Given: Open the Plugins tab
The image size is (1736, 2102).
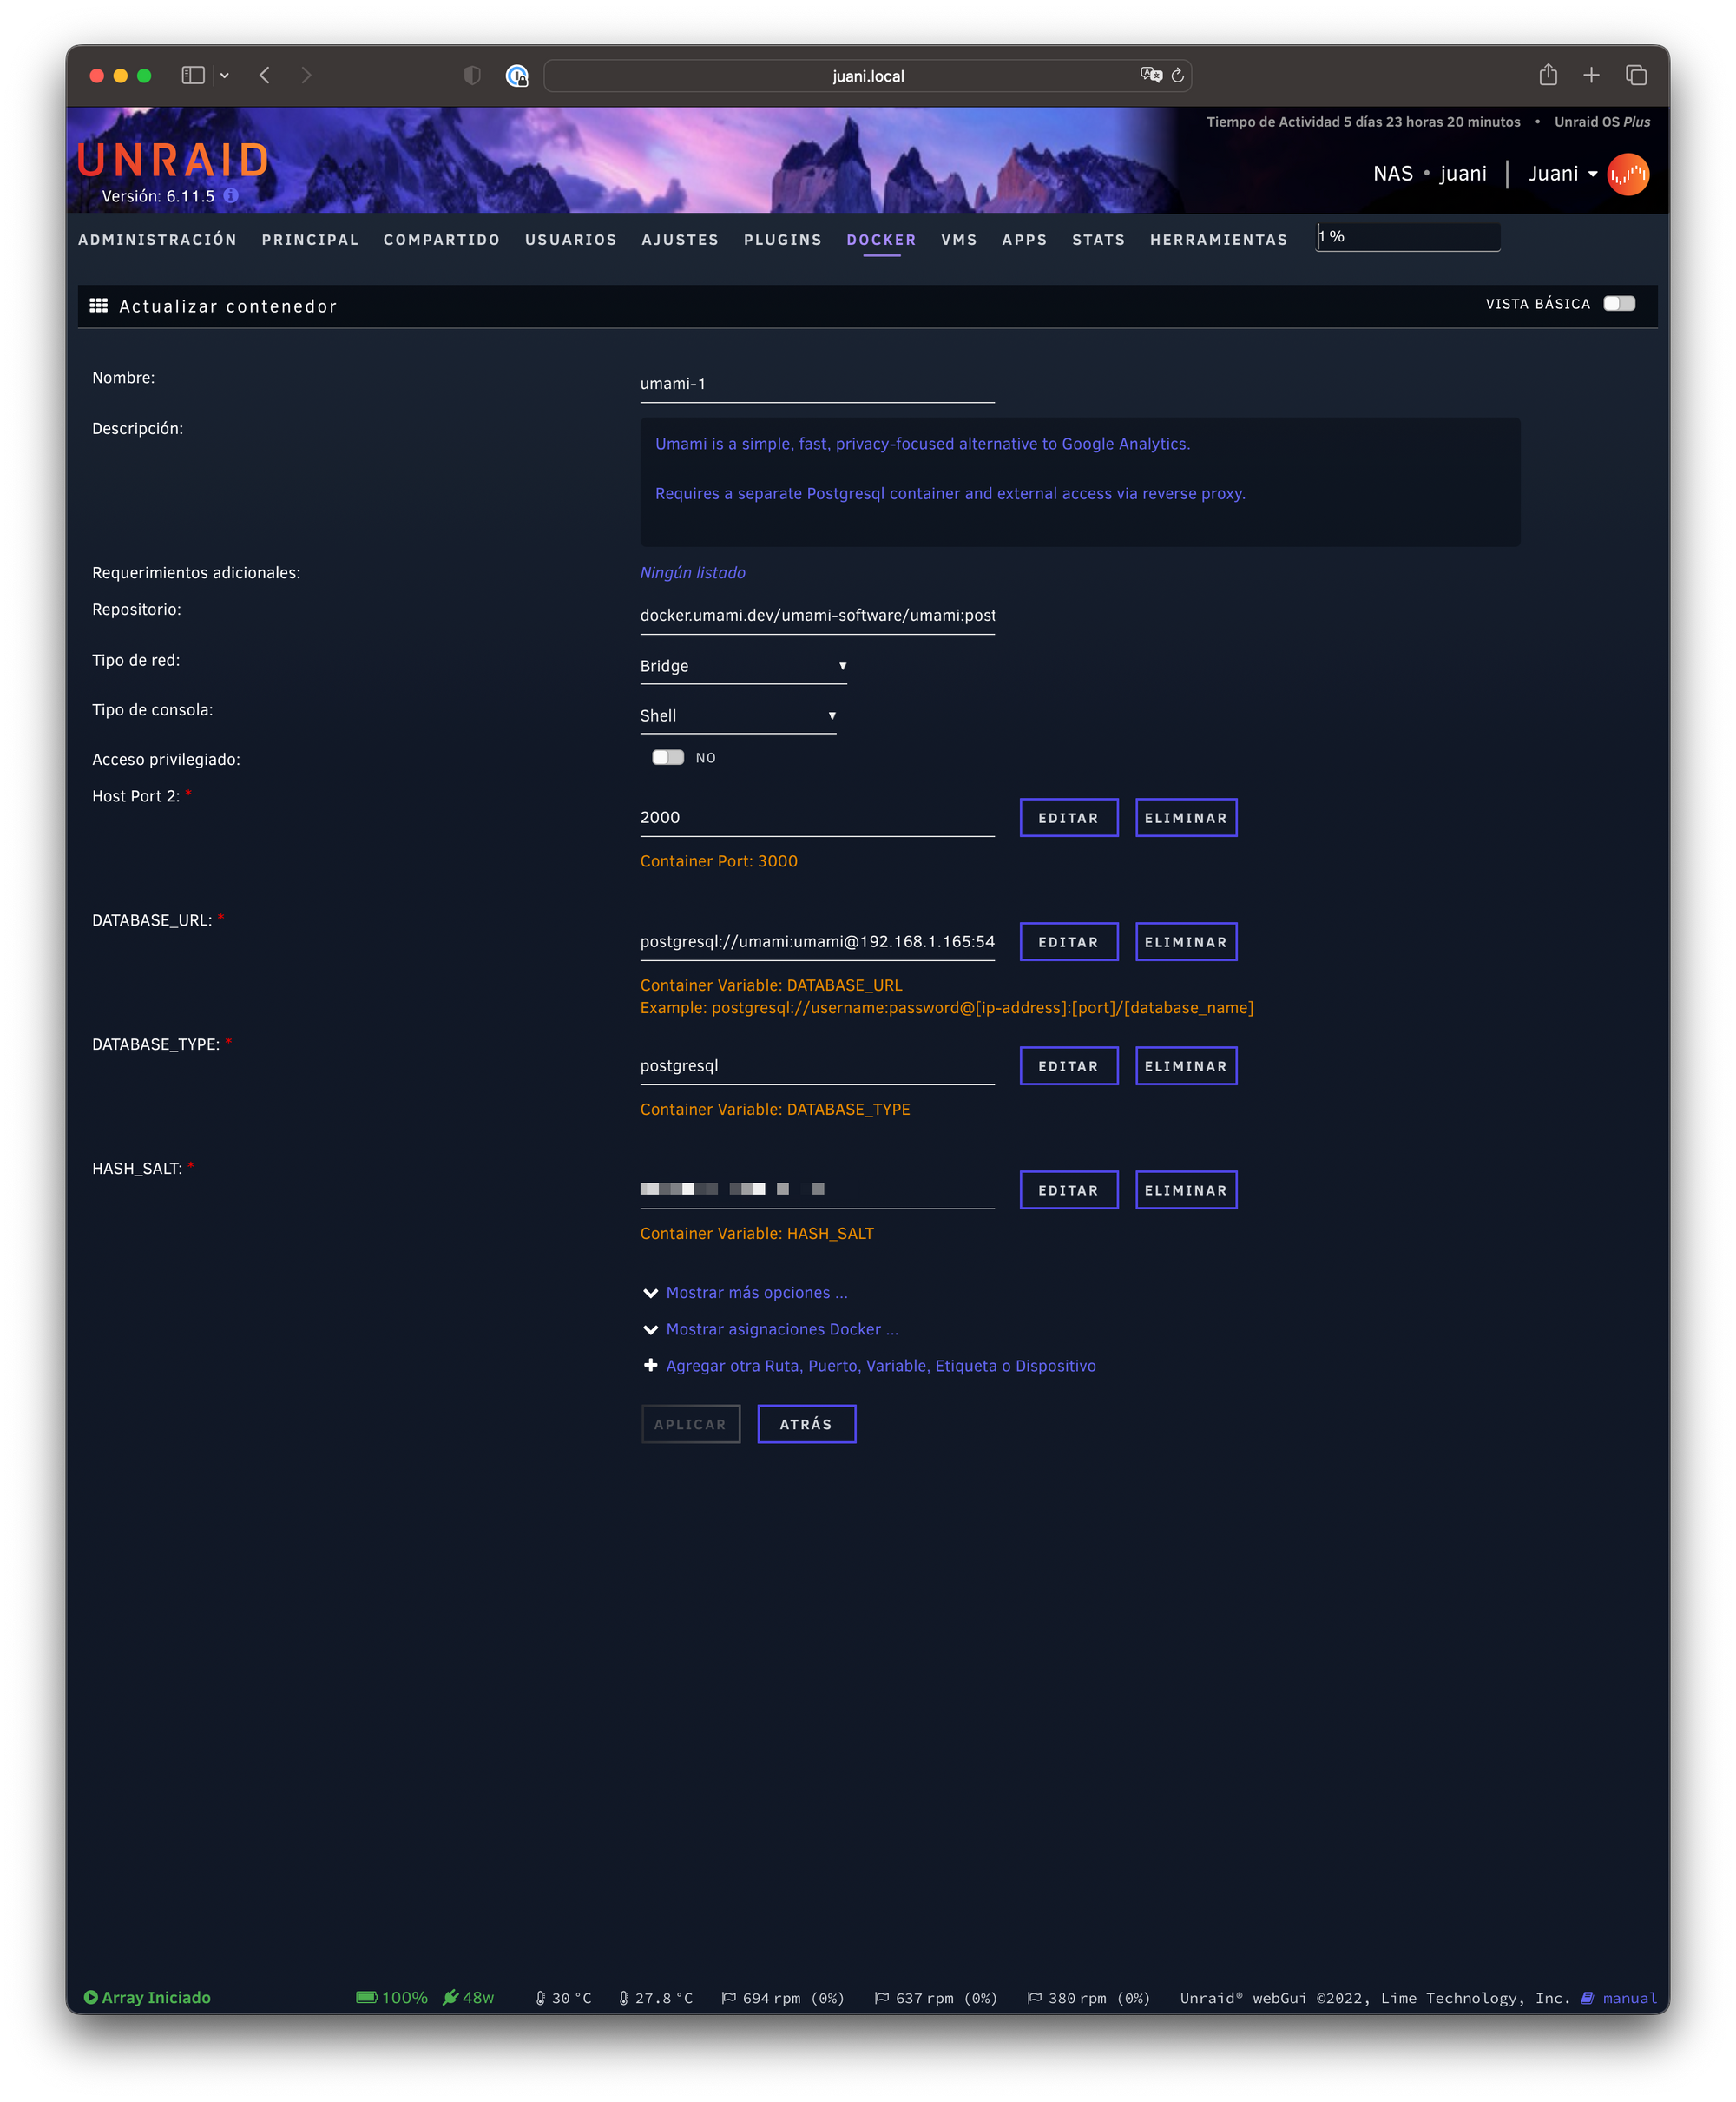Looking at the screenshot, I should pos(783,240).
